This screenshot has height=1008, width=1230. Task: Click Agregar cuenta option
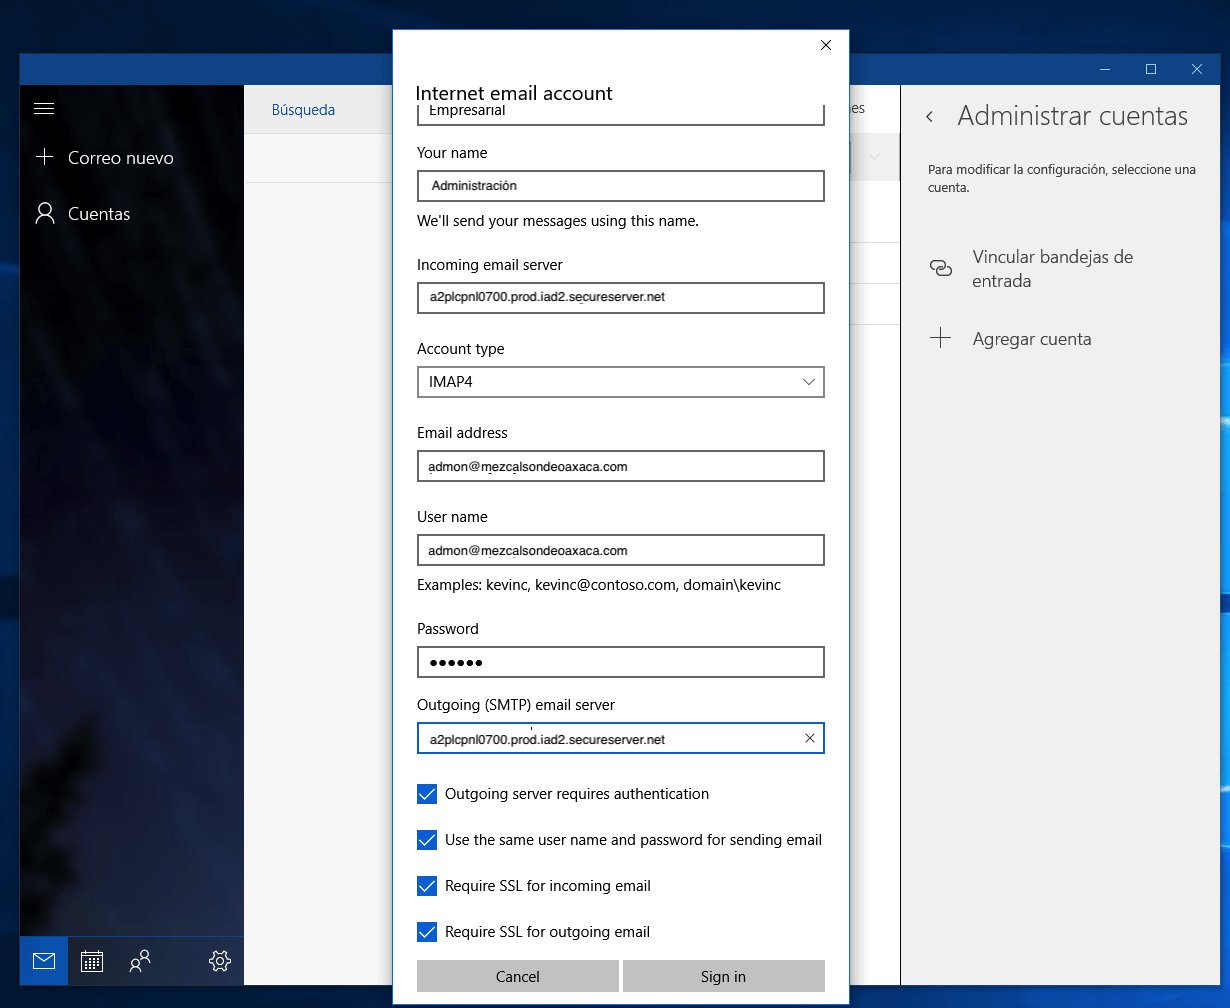(x=1031, y=339)
